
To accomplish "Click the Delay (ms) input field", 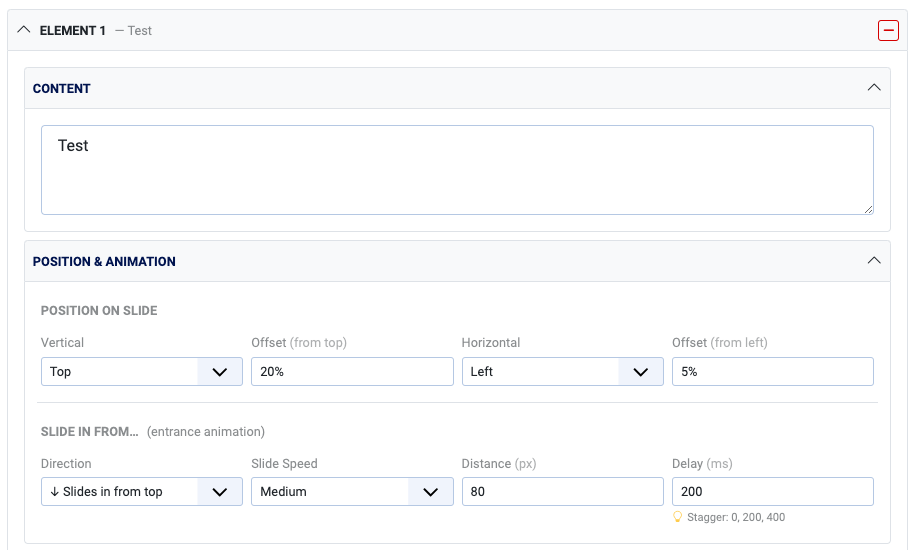I will 772,492.
